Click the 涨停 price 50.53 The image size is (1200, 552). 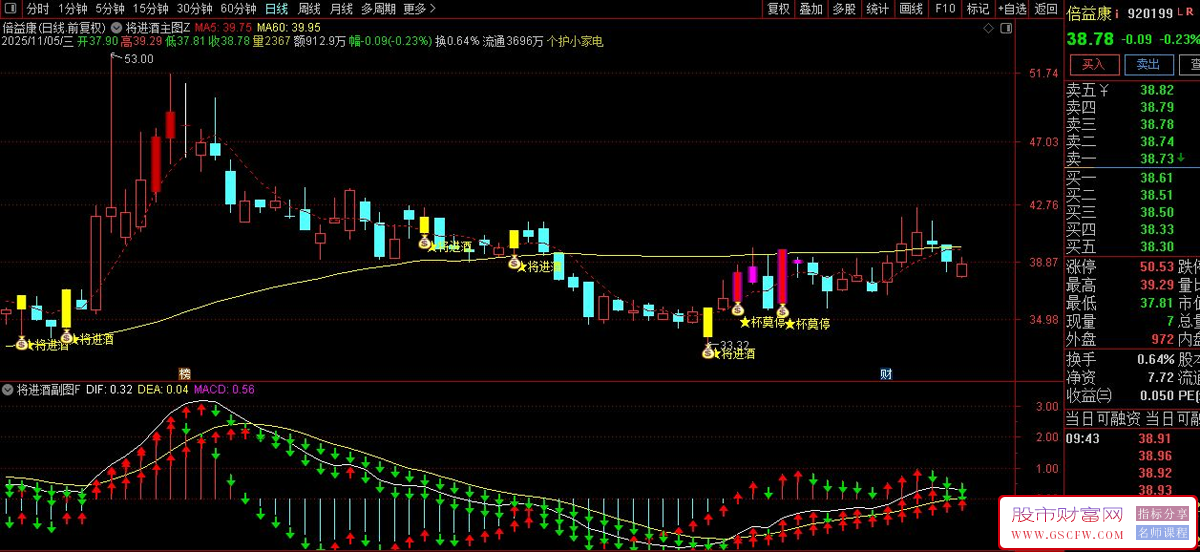pos(1156,267)
